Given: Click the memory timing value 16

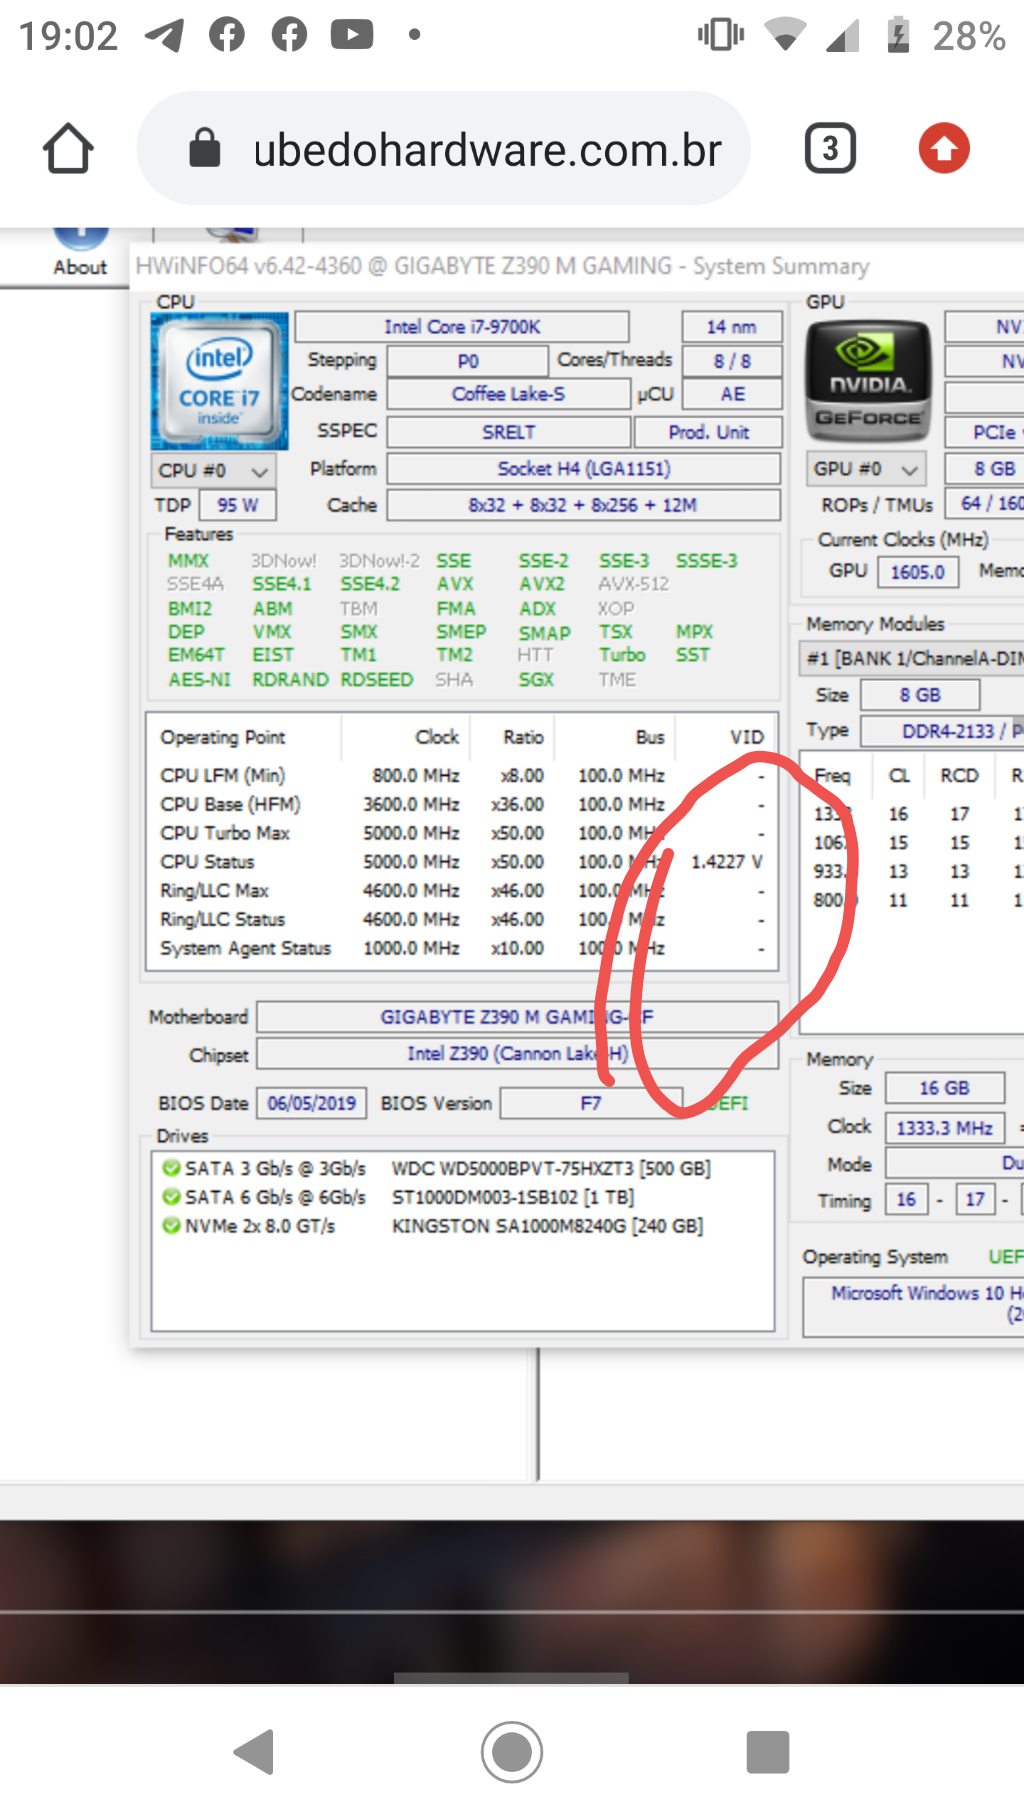Looking at the screenshot, I should (x=906, y=1199).
